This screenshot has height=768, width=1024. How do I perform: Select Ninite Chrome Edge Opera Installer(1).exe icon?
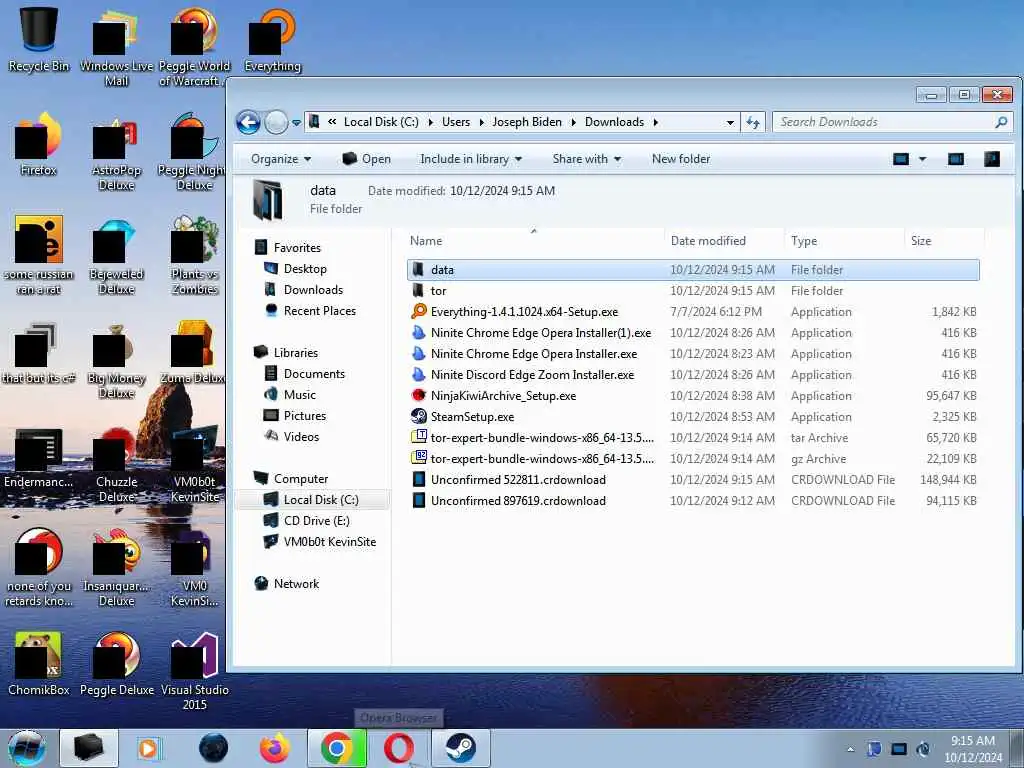419,332
